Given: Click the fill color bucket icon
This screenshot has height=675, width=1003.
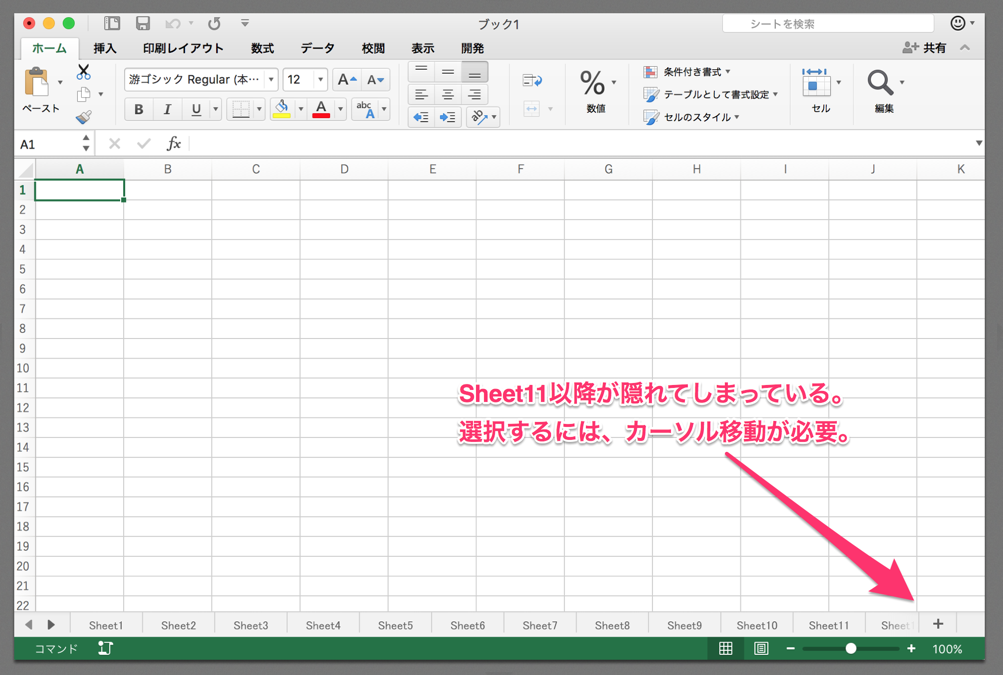Looking at the screenshot, I should [283, 107].
